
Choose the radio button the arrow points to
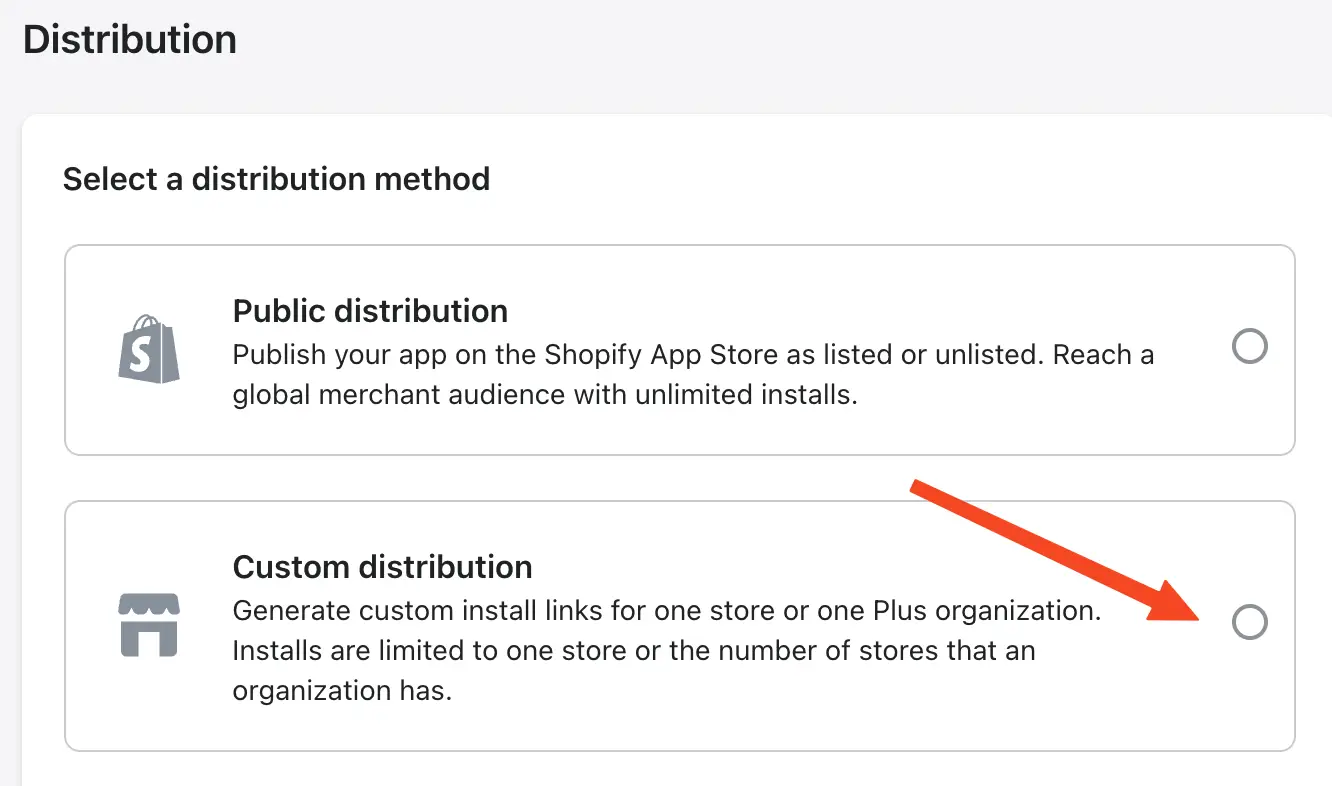[x=1250, y=622]
